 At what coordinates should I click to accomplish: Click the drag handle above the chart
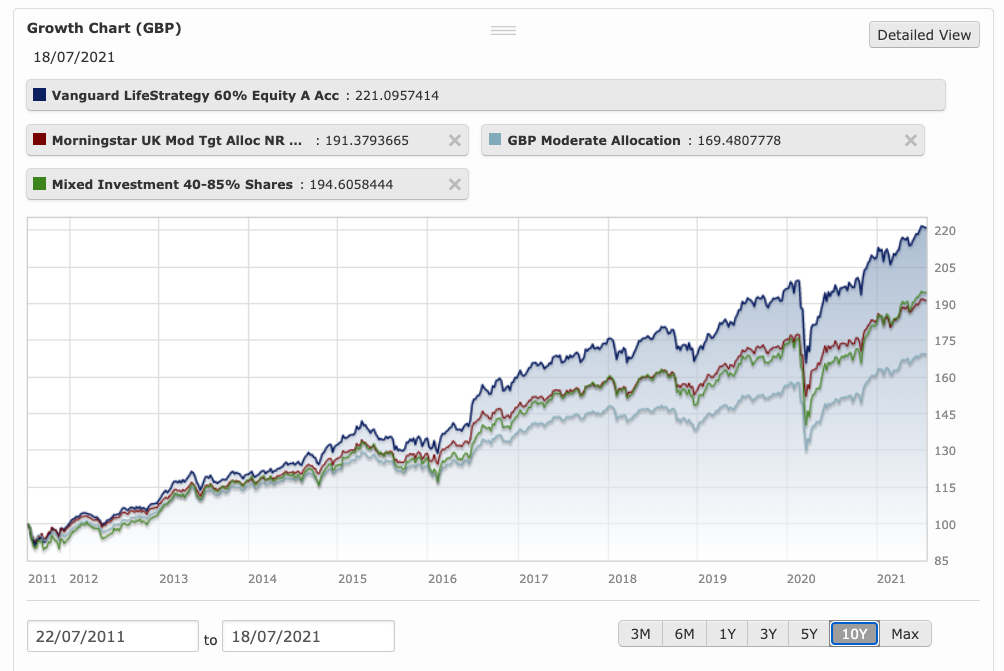tap(503, 30)
